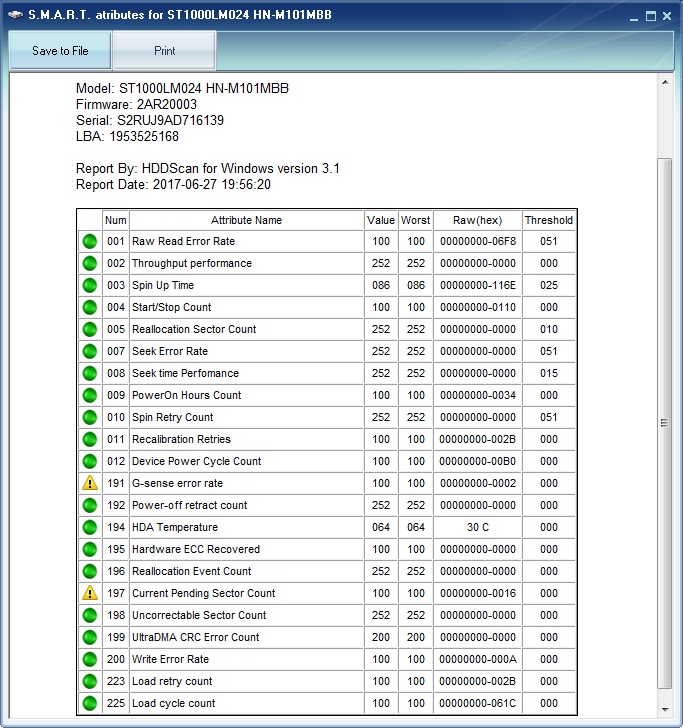This screenshot has width=683, height=728.
Task: Click the 'Current Pending Sector Count' attribute name
Action: [x=203, y=593]
